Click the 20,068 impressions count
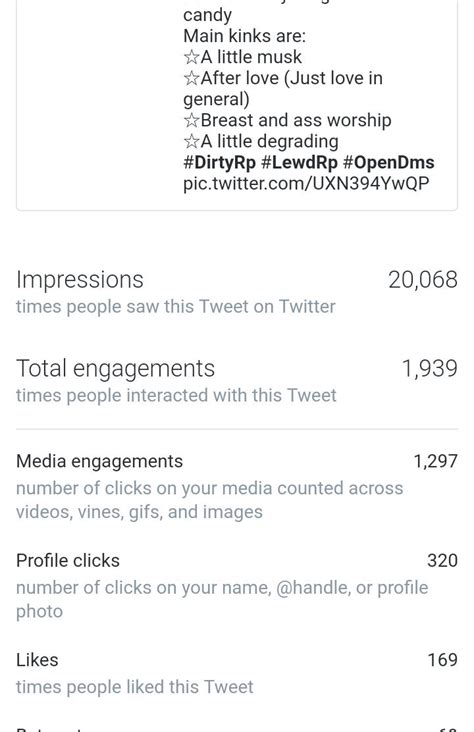This screenshot has height=732, width=474. coord(423,280)
